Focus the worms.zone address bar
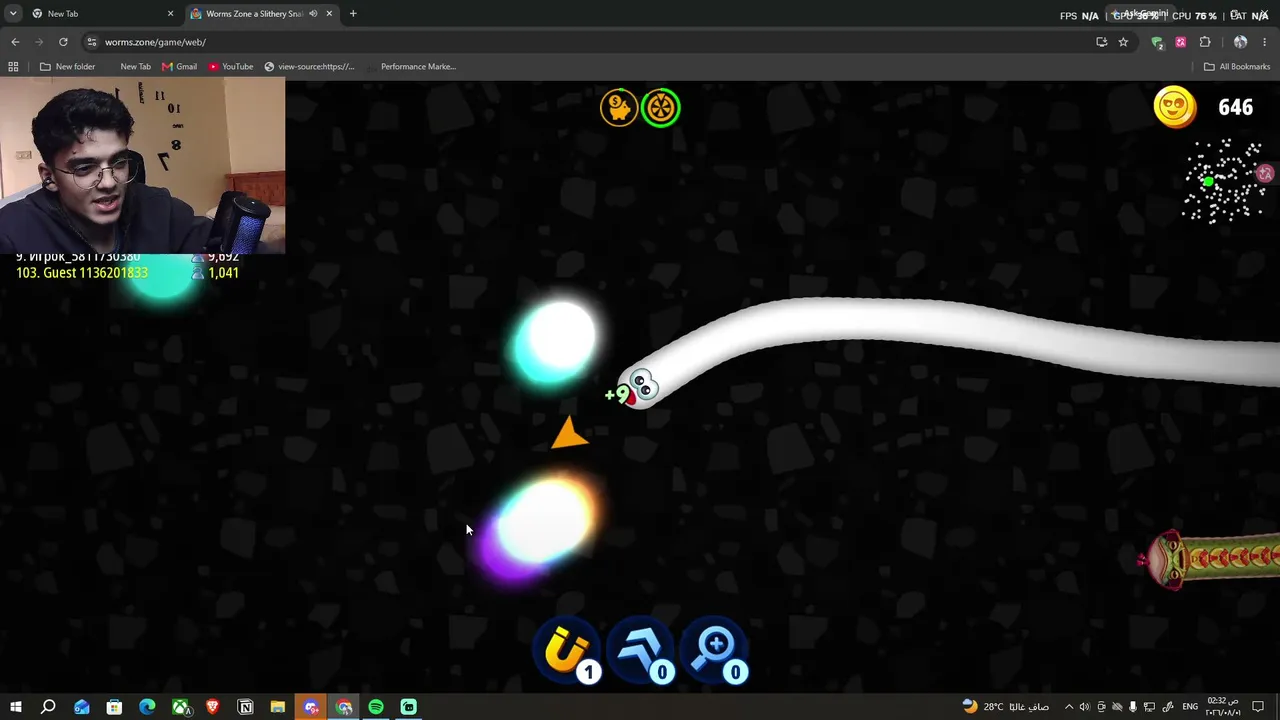This screenshot has height=720, width=1280. [590, 42]
